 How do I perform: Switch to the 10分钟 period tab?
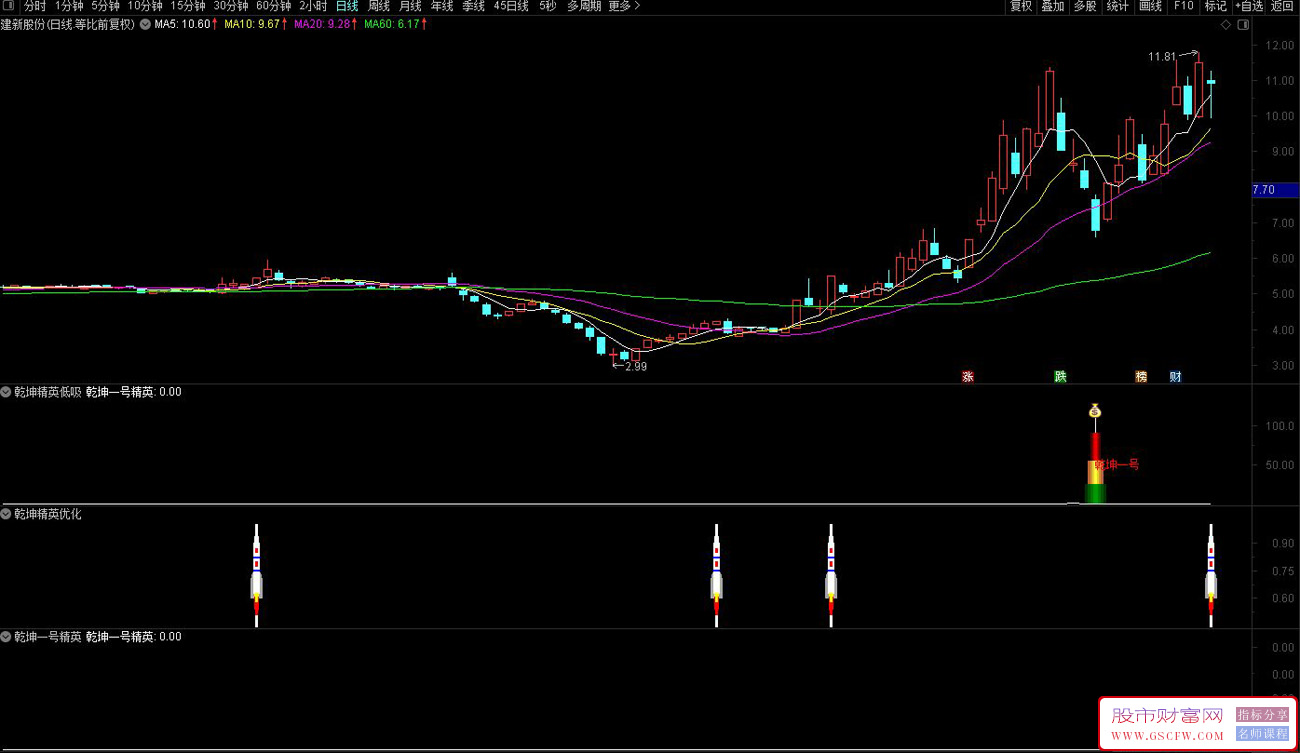(145, 6)
